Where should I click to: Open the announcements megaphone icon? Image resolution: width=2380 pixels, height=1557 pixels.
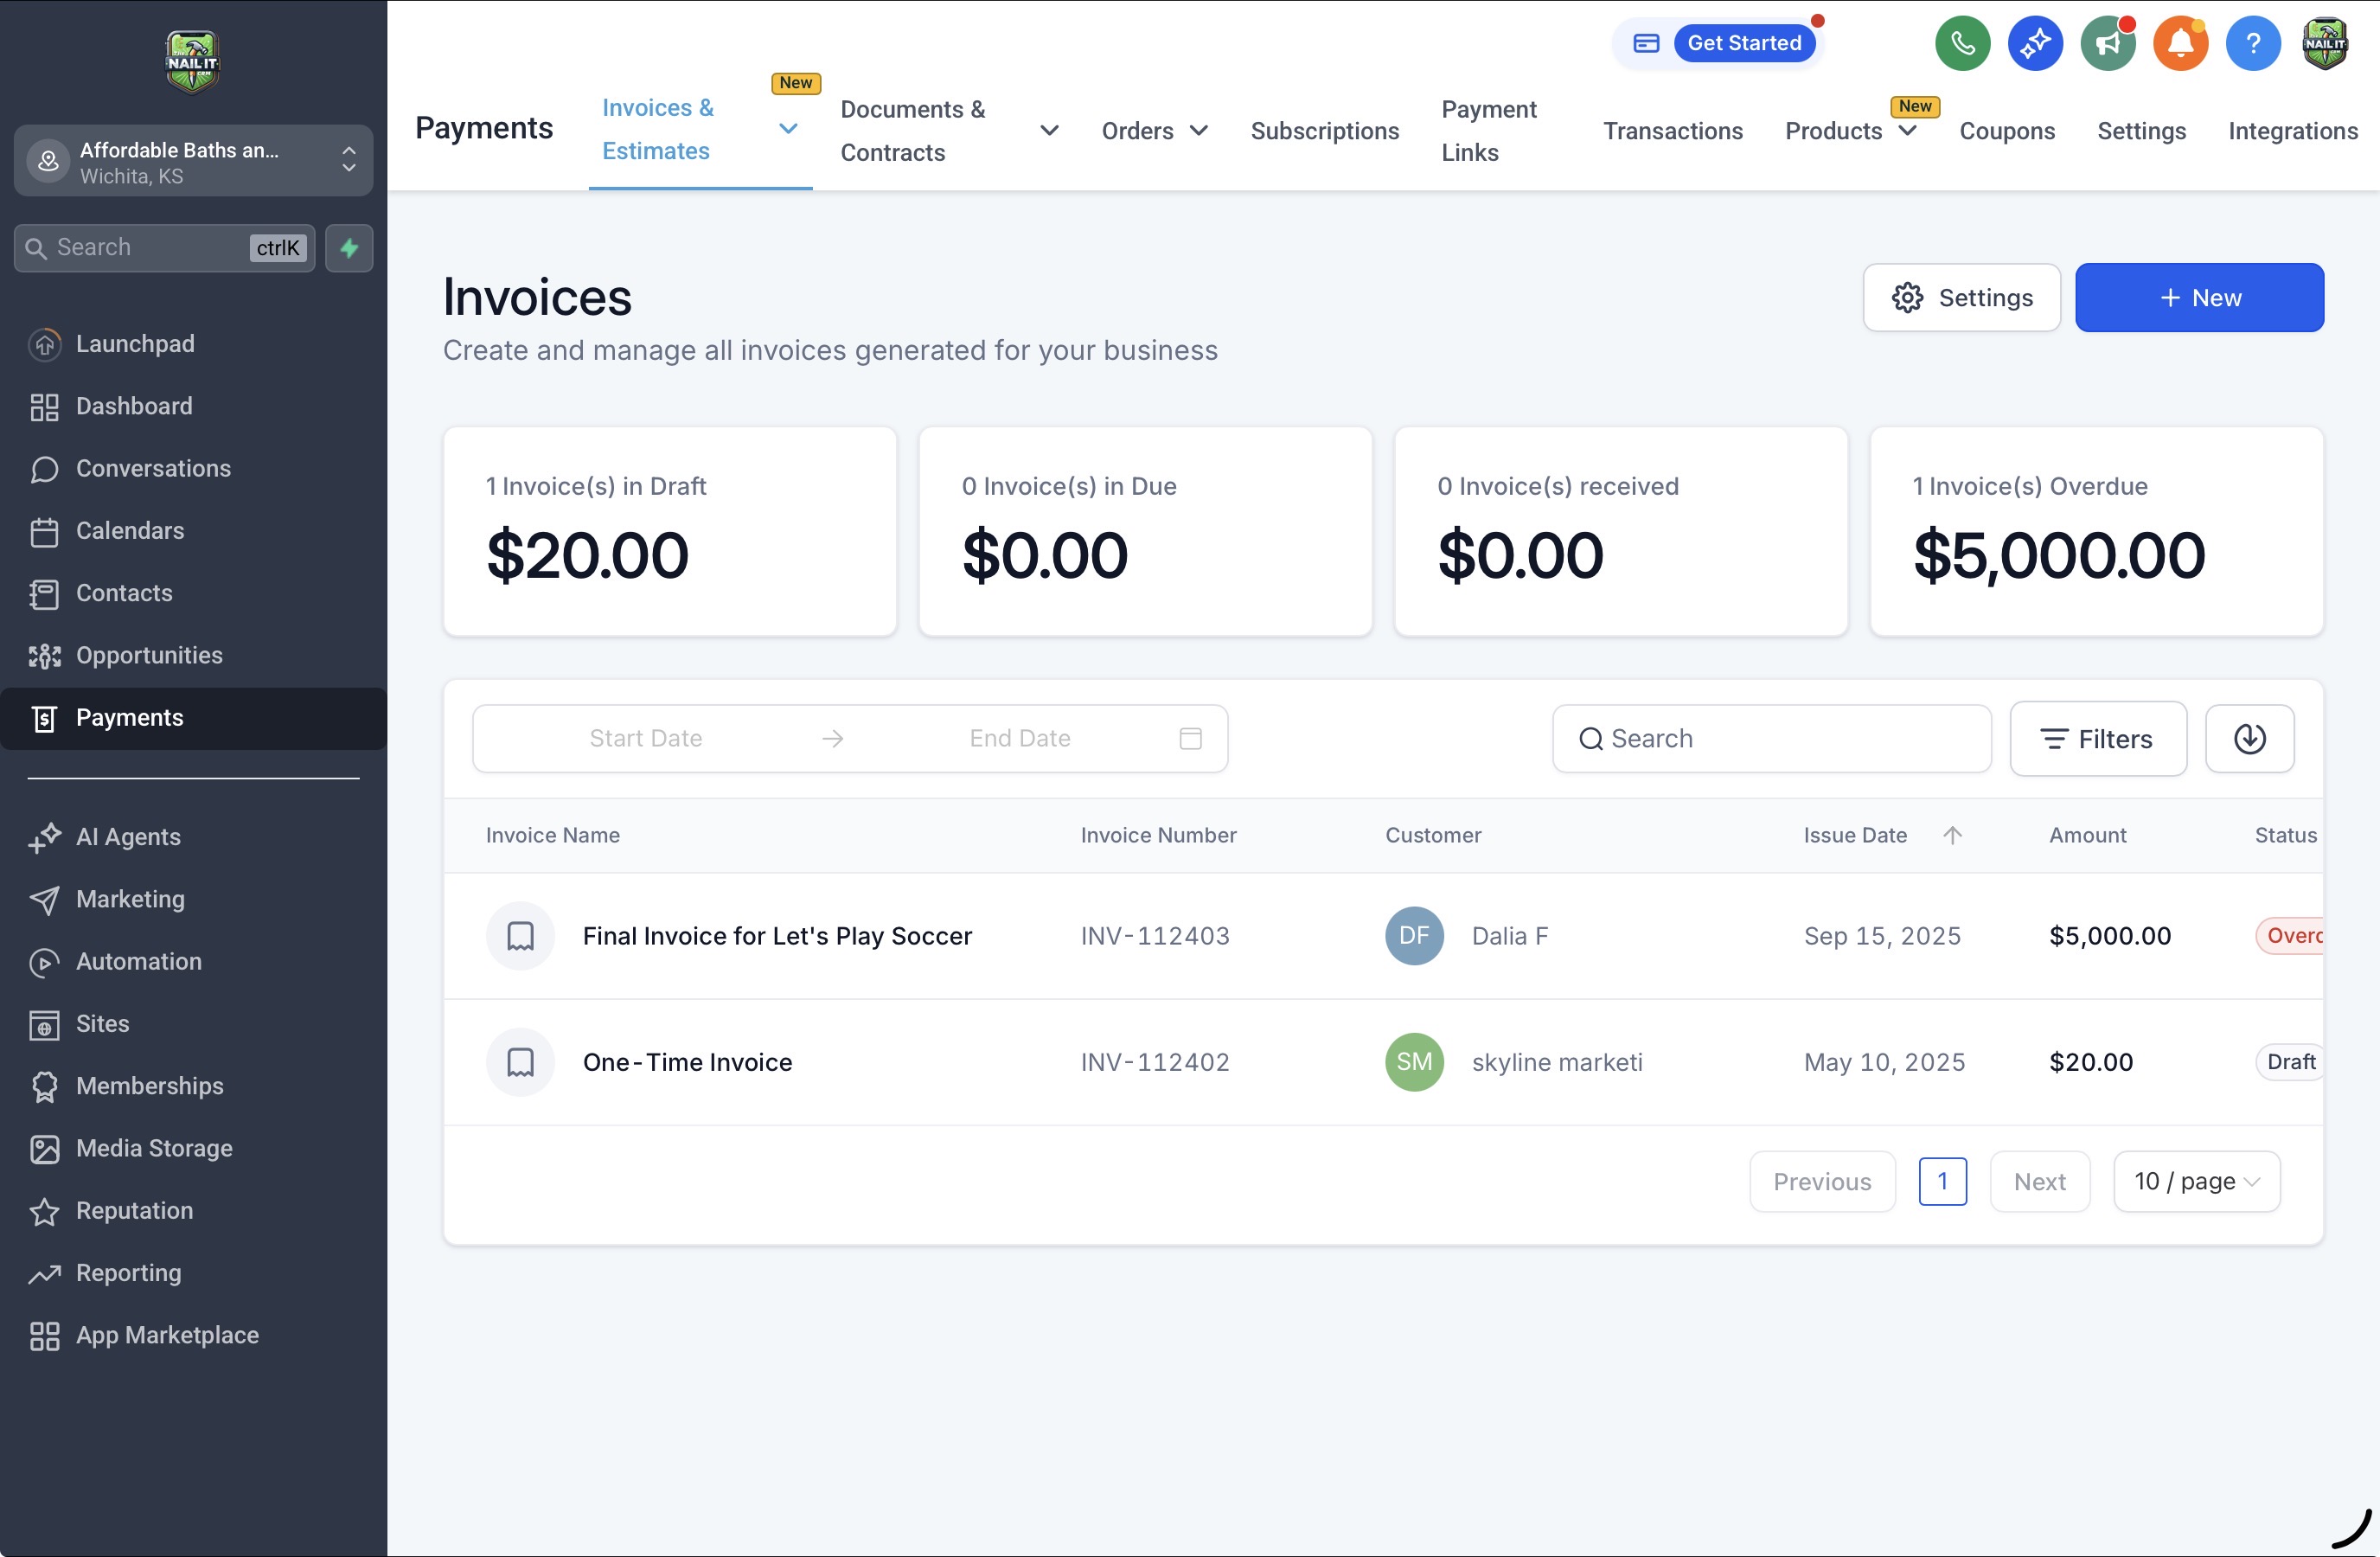coord(2107,43)
